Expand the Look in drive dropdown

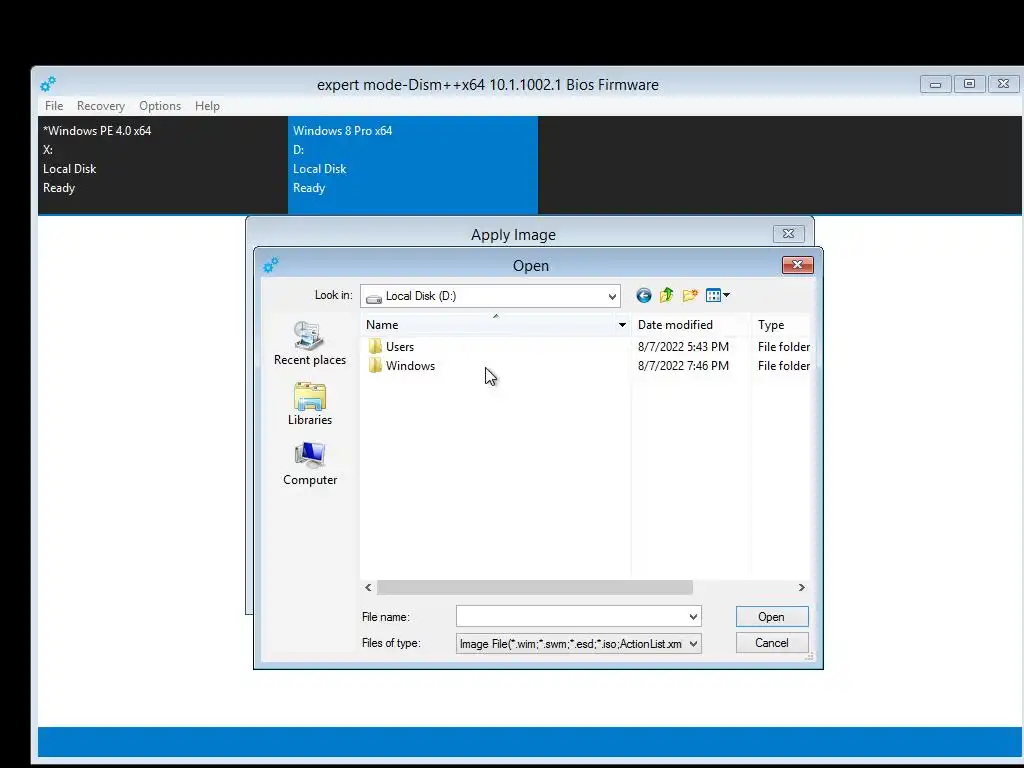612,296
